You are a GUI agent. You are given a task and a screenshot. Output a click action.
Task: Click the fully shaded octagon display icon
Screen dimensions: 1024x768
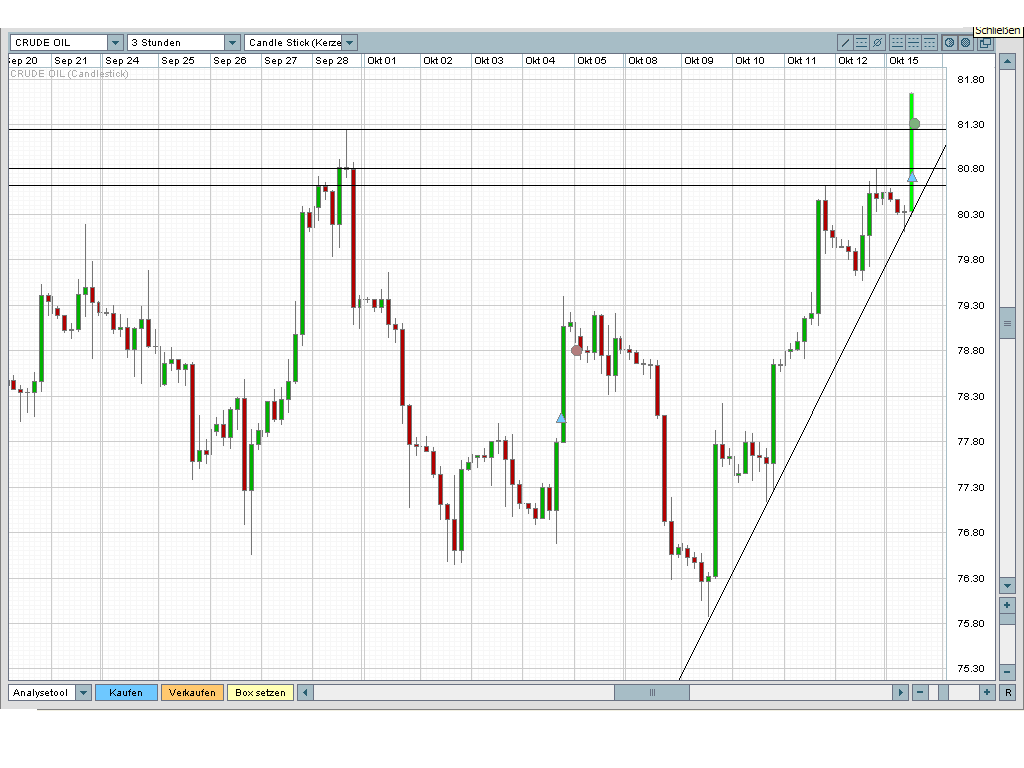point(966,42)
